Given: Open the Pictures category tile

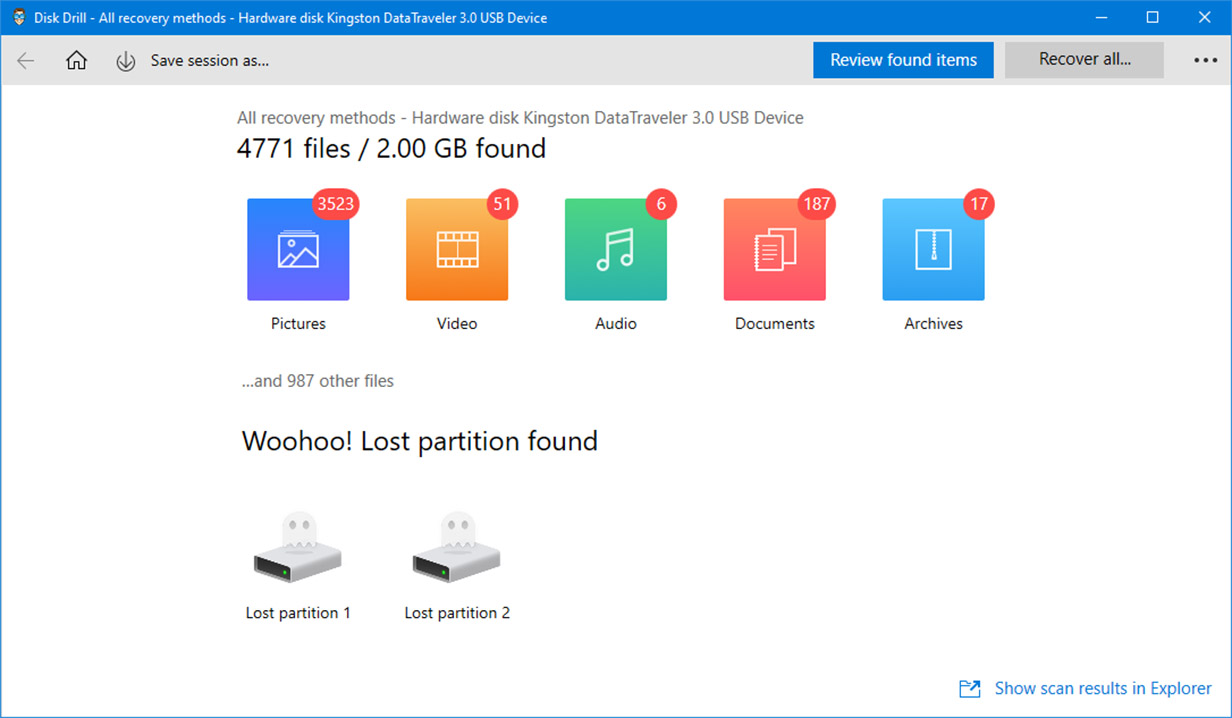Looking at the screenshot, I should pos(298,249).
